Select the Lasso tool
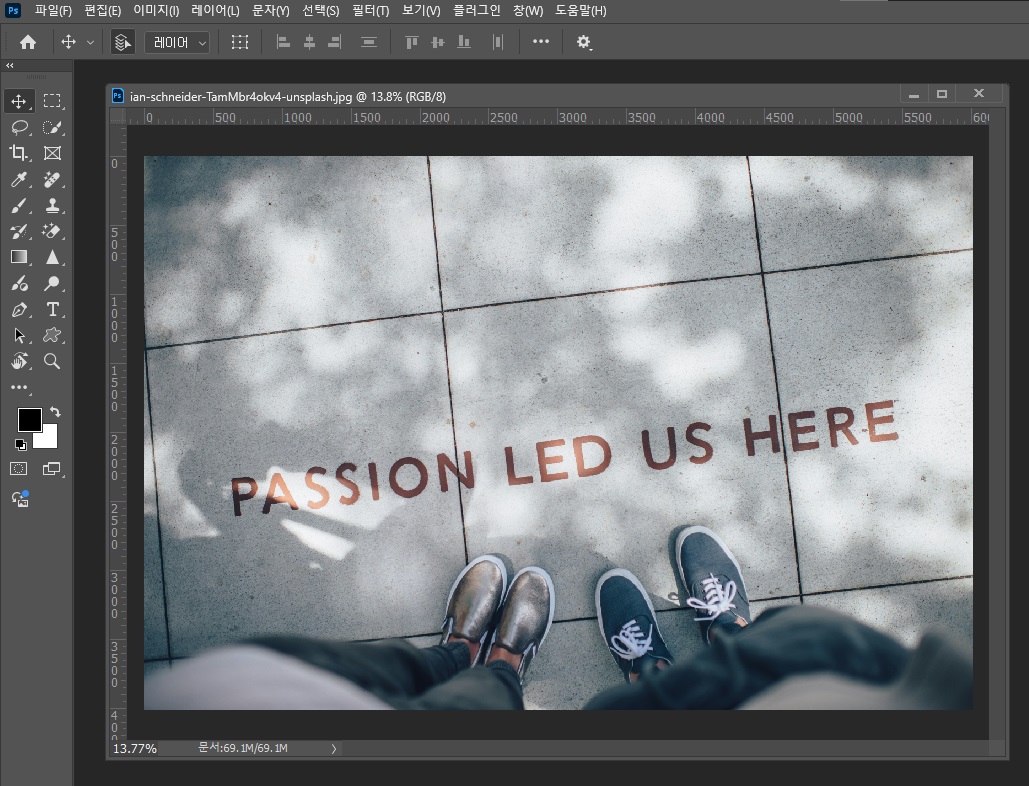 click(19, 127)
